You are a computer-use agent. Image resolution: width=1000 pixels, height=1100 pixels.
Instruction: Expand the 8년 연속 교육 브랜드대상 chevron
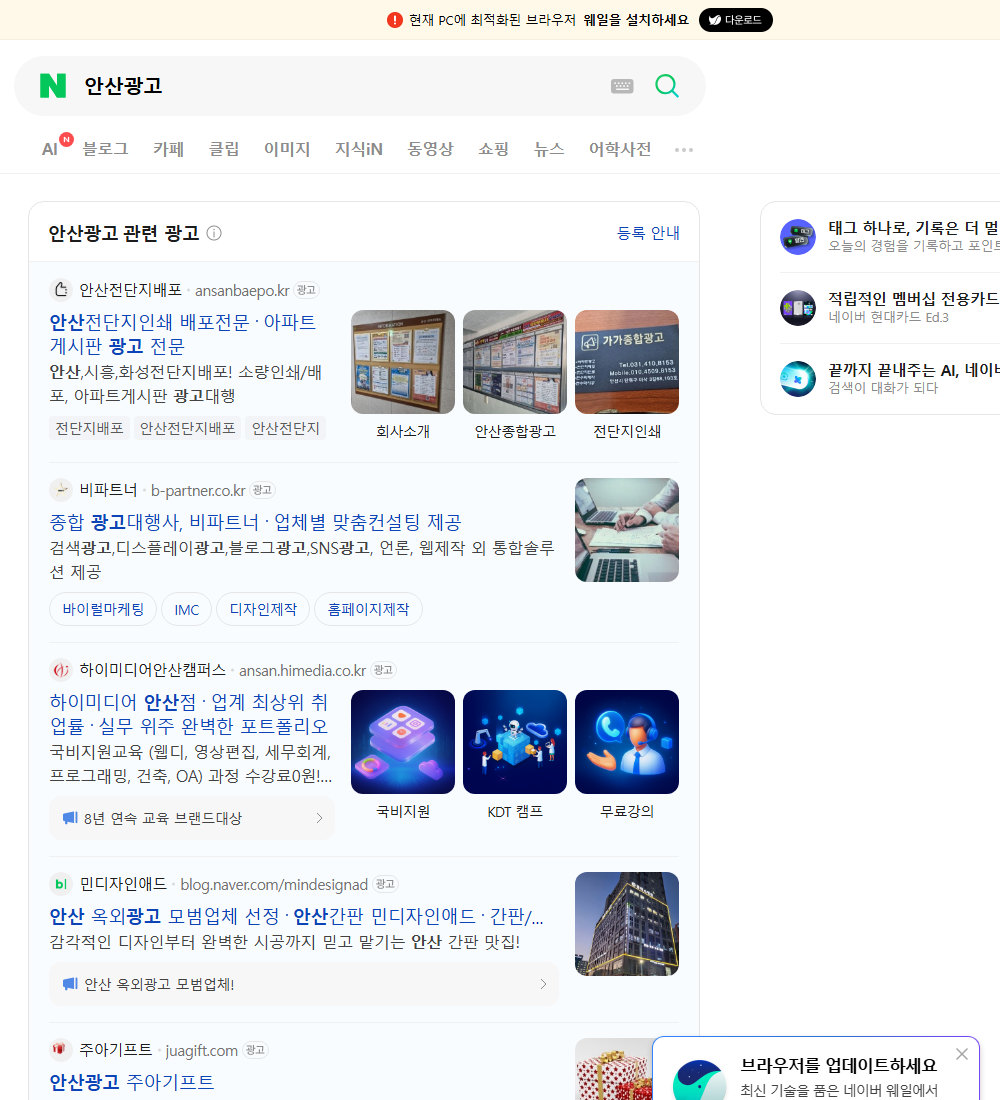pos(319,818)
